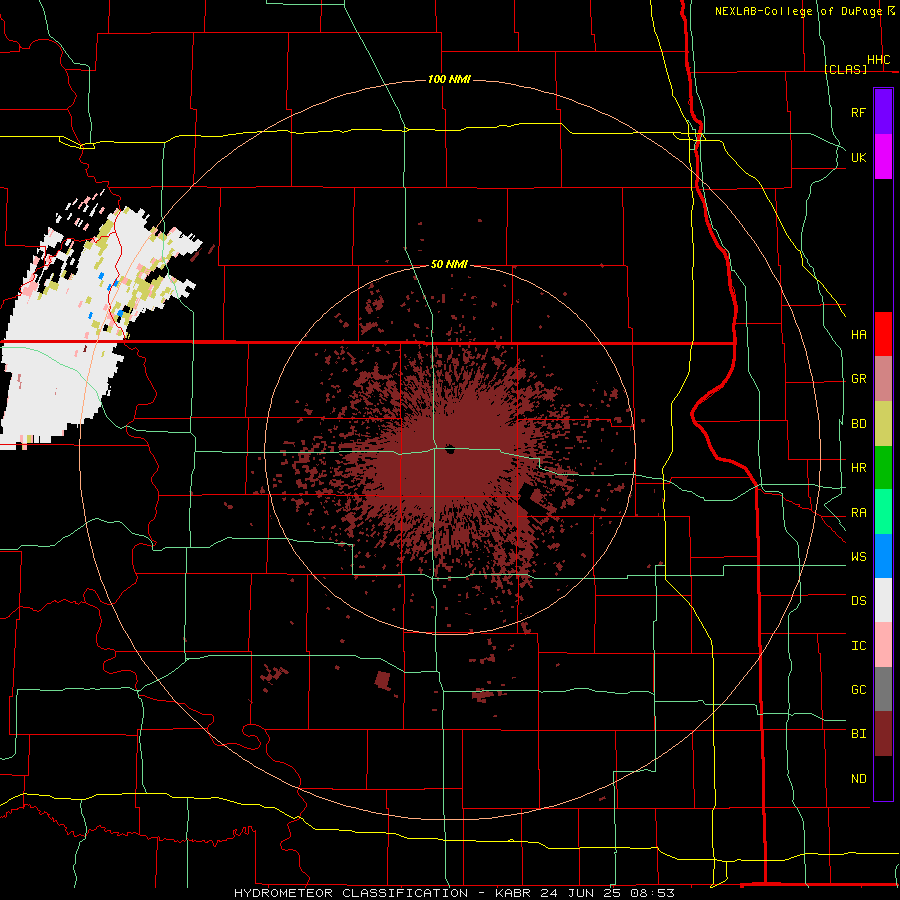
Task: Click the "HHC" product label
Action: coord(878,60)
